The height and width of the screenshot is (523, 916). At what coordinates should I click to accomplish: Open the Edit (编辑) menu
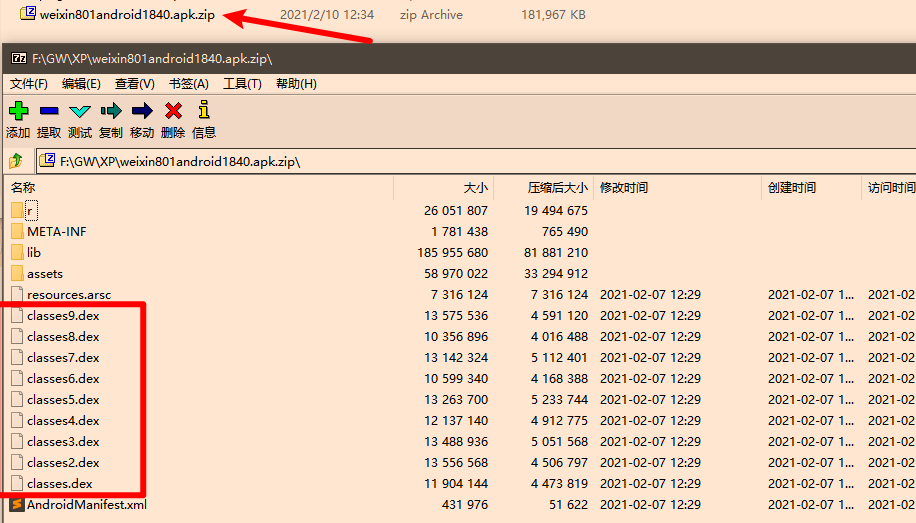81,84
